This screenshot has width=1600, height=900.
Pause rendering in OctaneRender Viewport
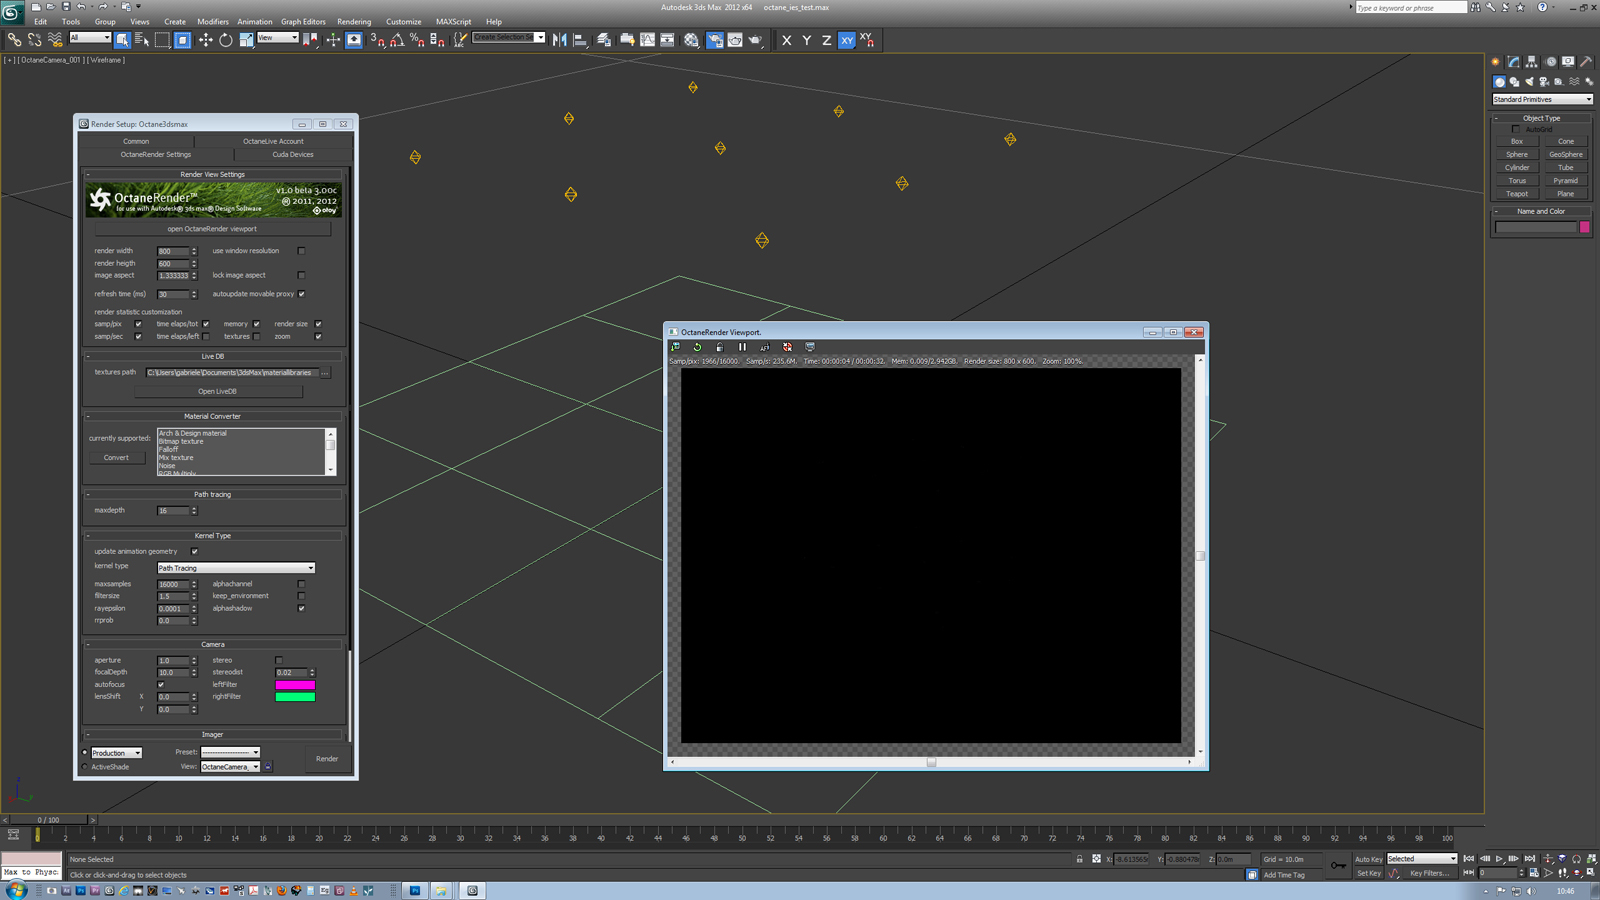coord(742,347)
